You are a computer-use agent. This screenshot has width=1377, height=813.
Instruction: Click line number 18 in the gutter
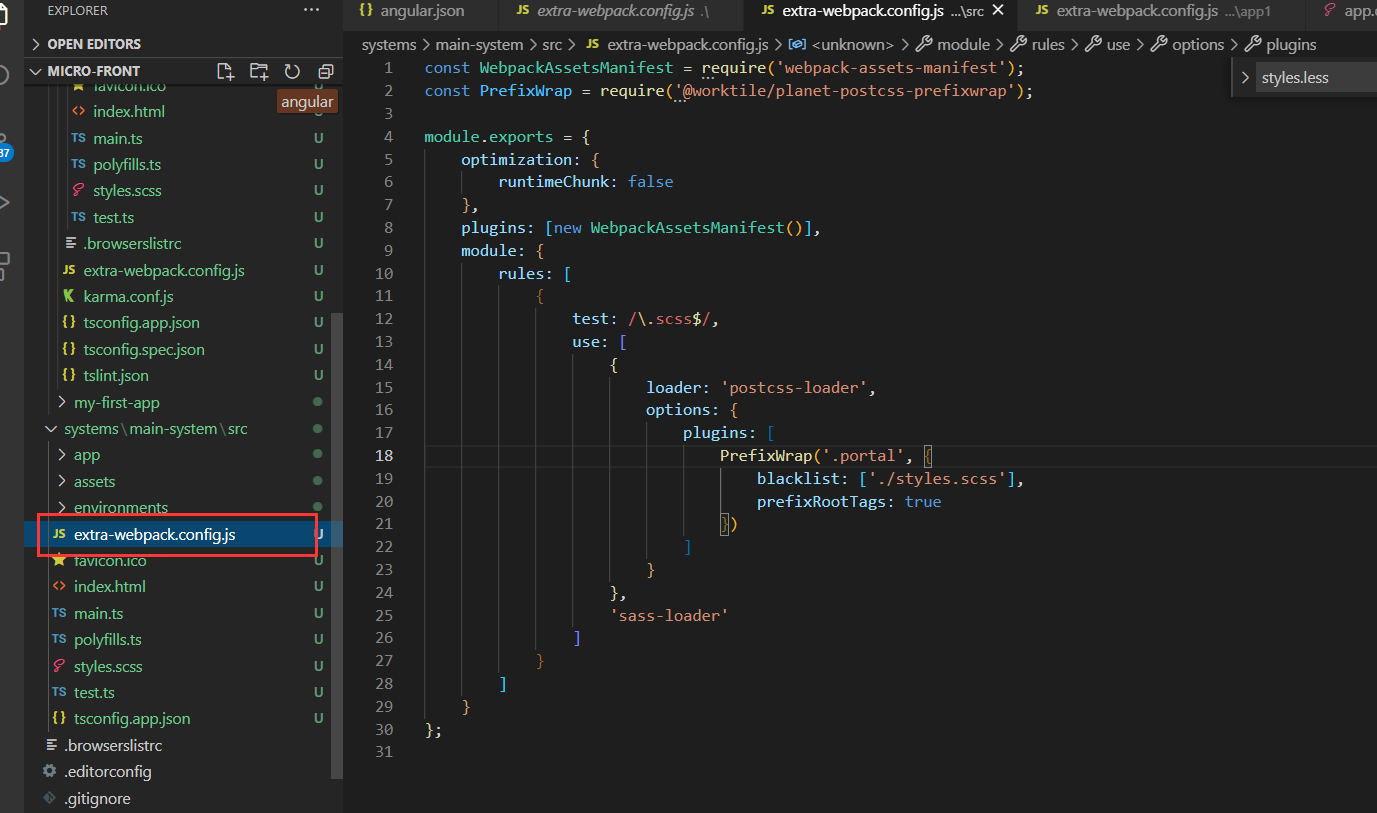coord(384,455)
